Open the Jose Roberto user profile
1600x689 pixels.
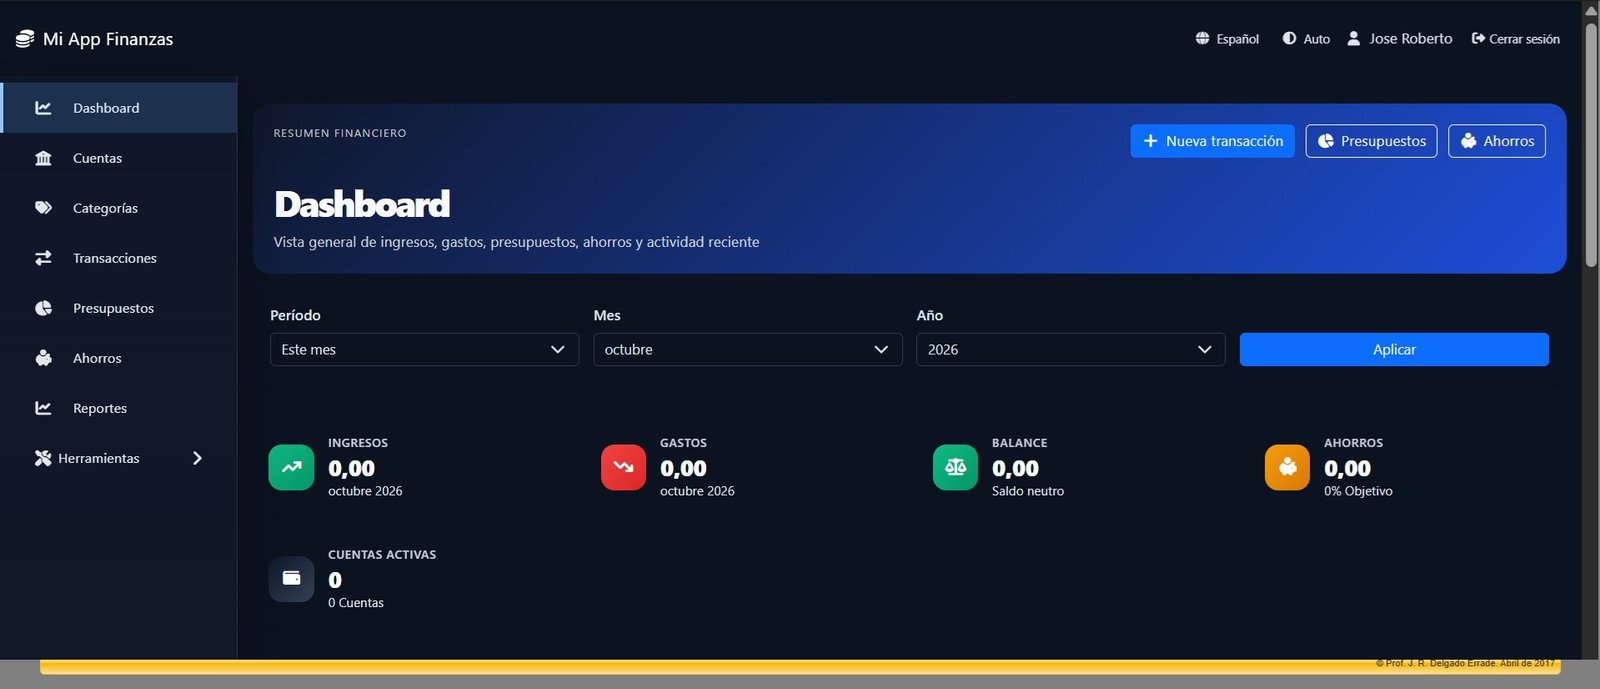(x=1399, y=39)
